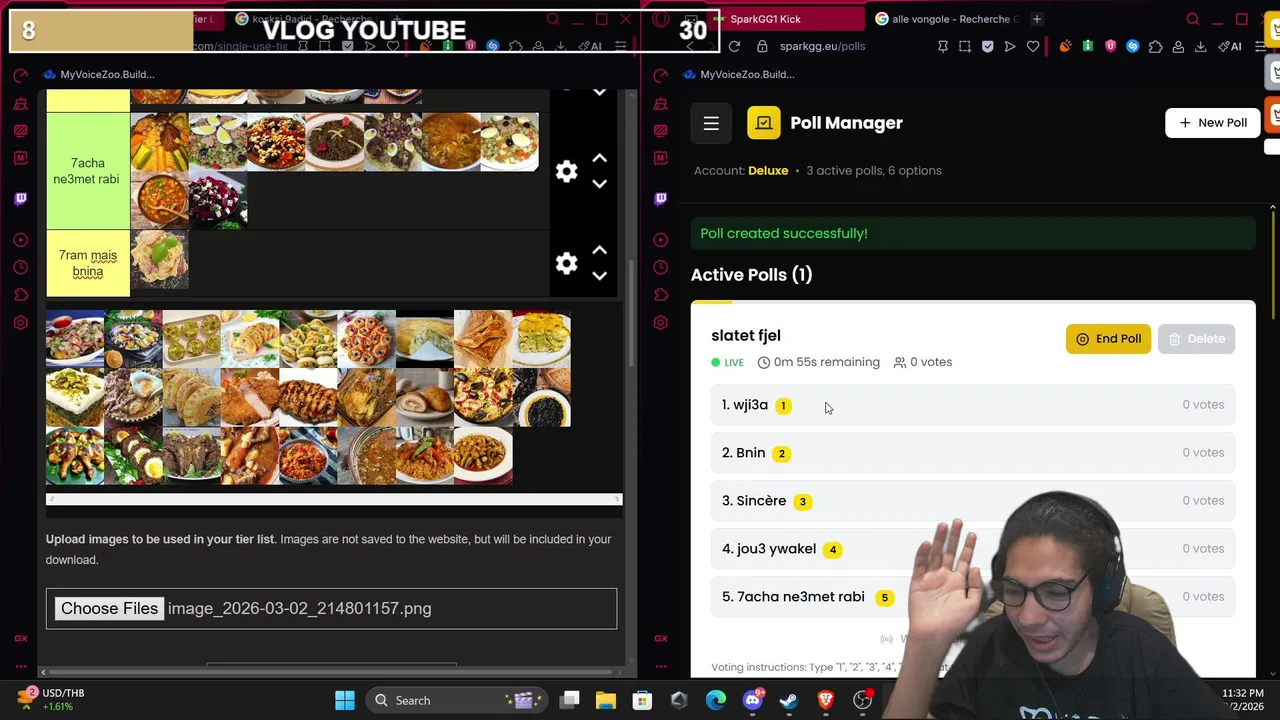
Task: Open the hamburger menu in Poll Manager
Action: coord(711,123)
